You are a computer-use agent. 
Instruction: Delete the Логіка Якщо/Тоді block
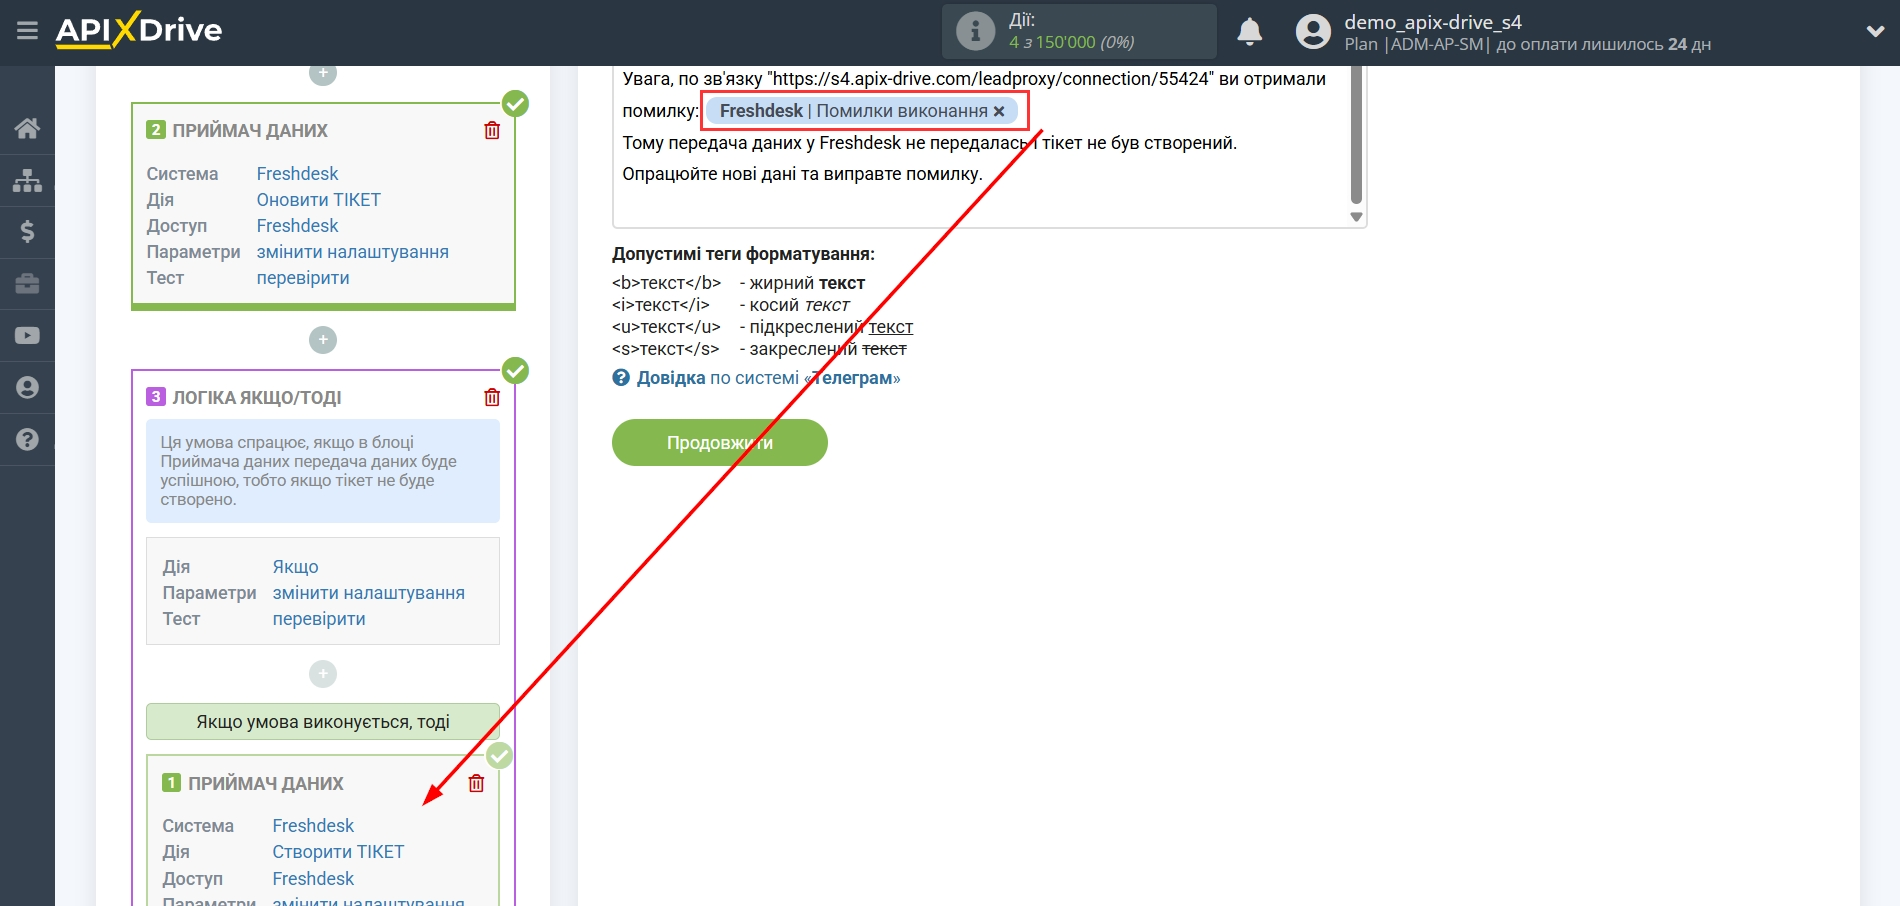click(x=492, y=397)
